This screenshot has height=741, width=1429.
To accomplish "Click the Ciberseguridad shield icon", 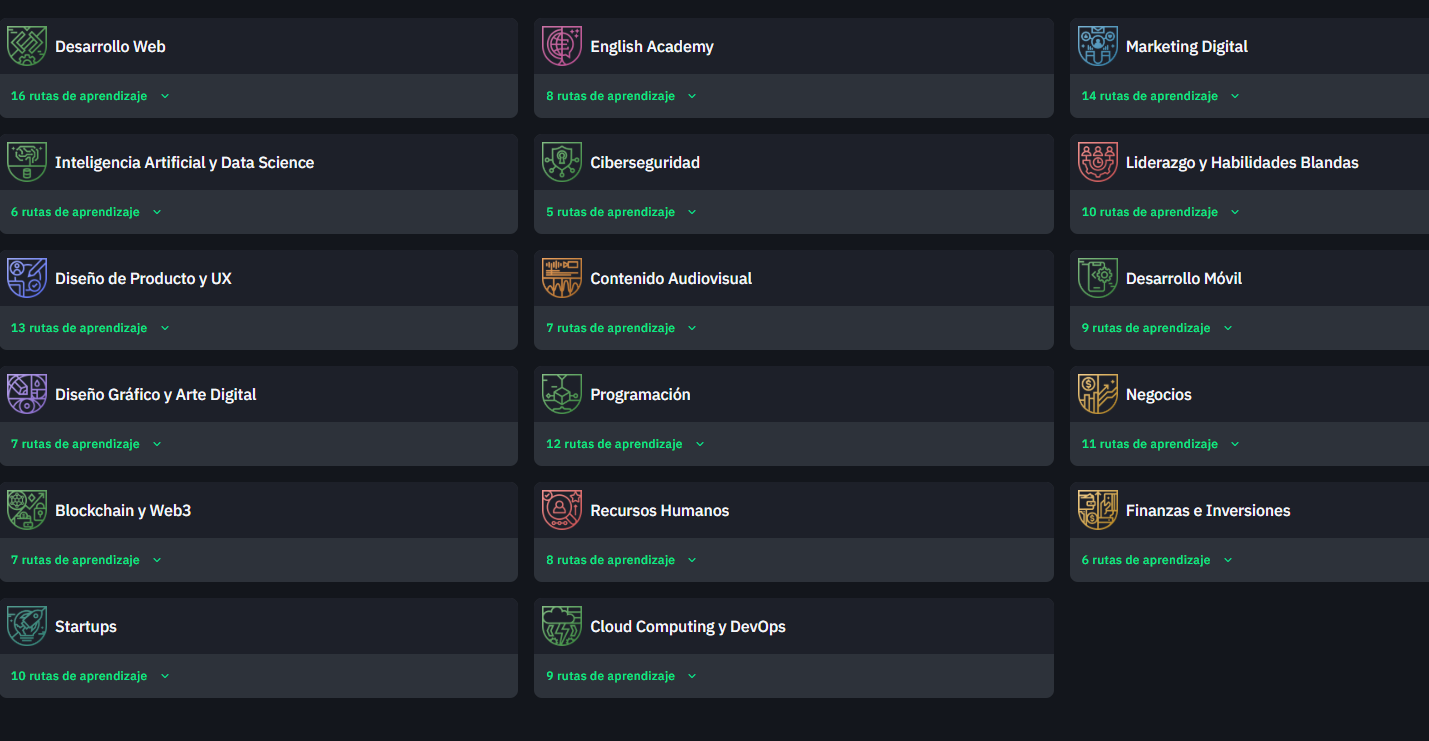I will (x=562, y=162).
